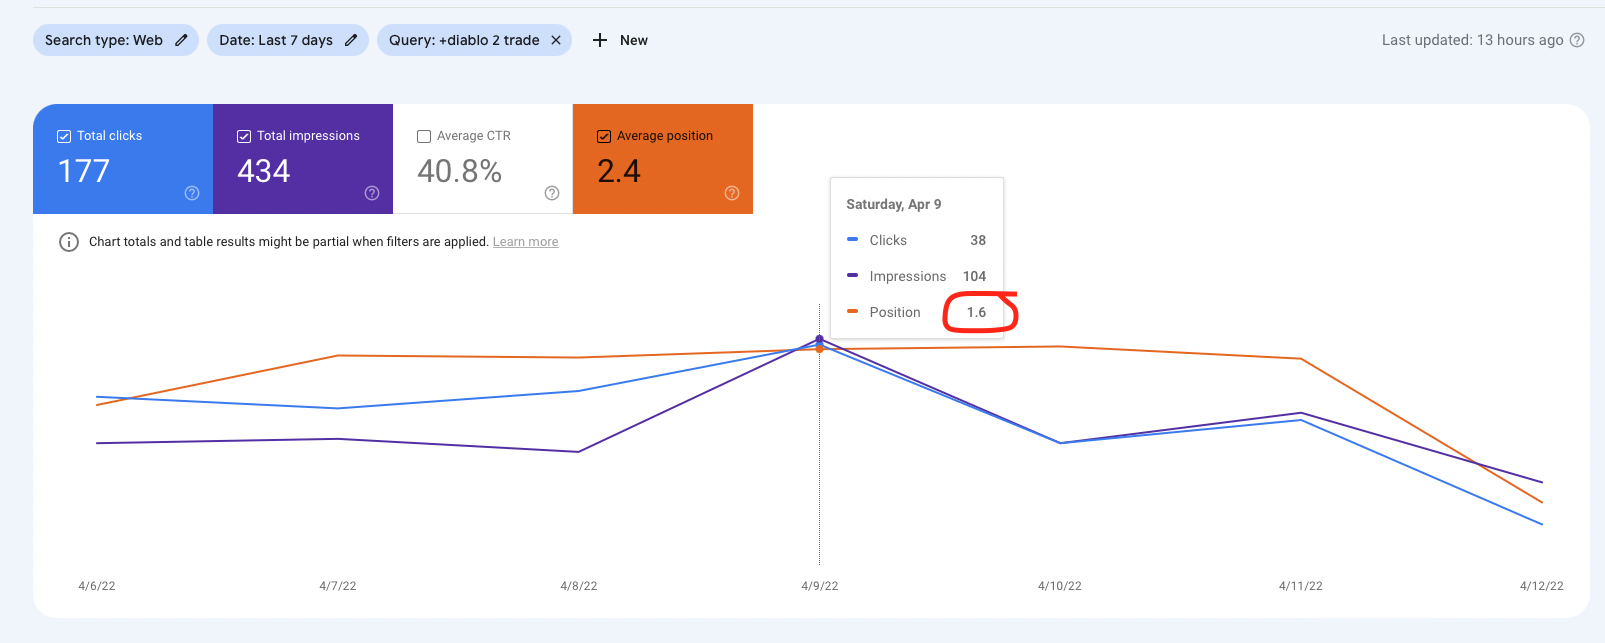Follow the Learn more link

pyautogui.click(x=525, y=242)
